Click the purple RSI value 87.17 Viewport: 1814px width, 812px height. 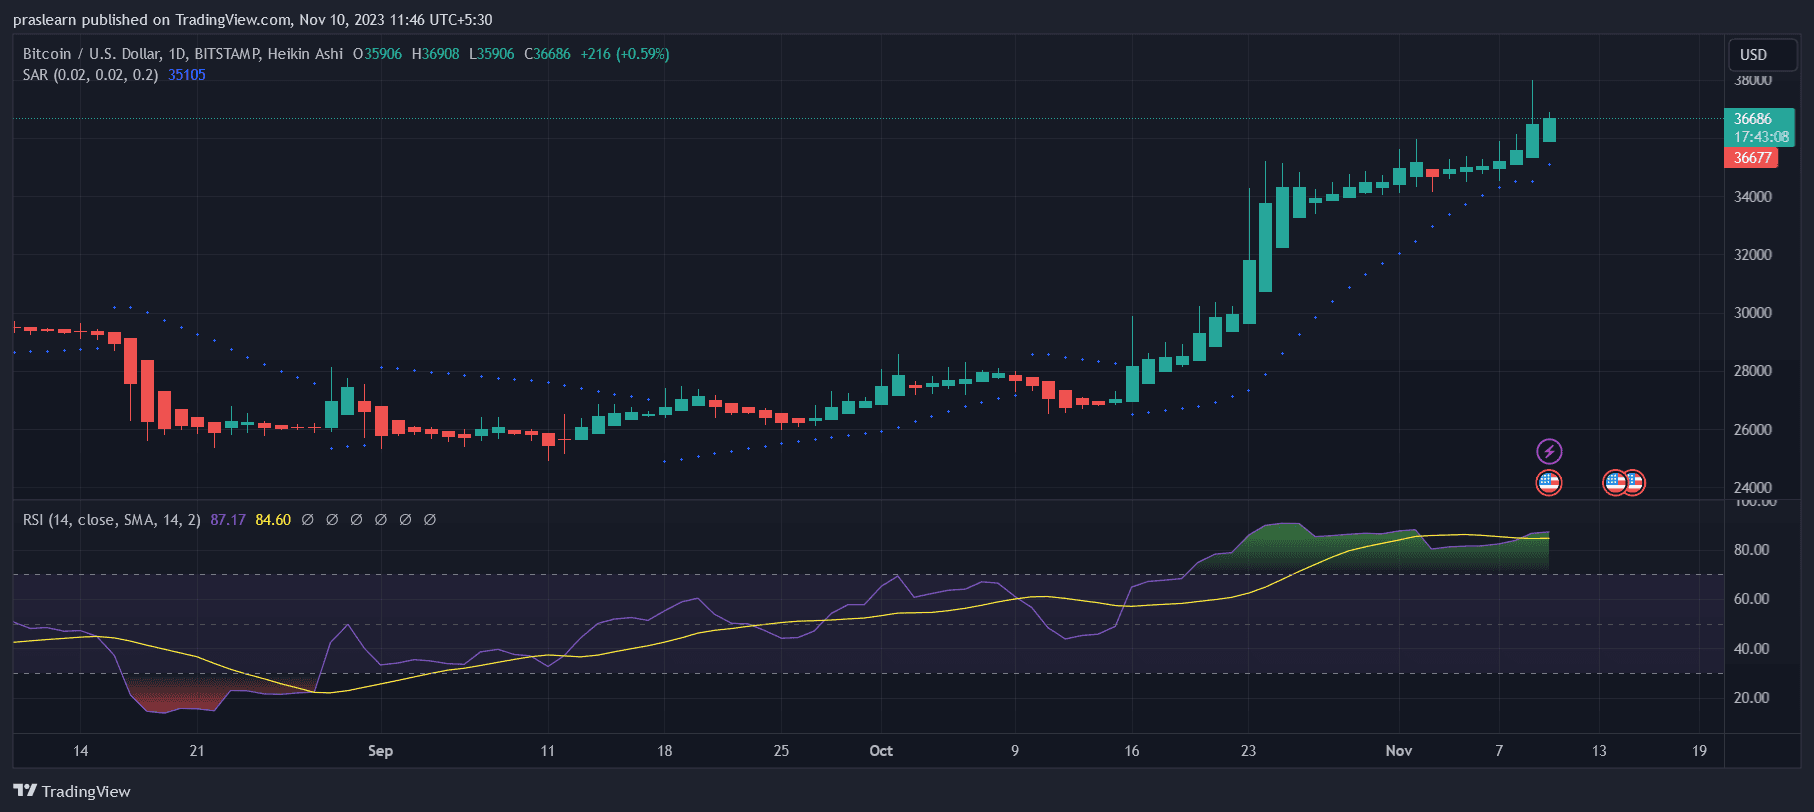point(228,520)
